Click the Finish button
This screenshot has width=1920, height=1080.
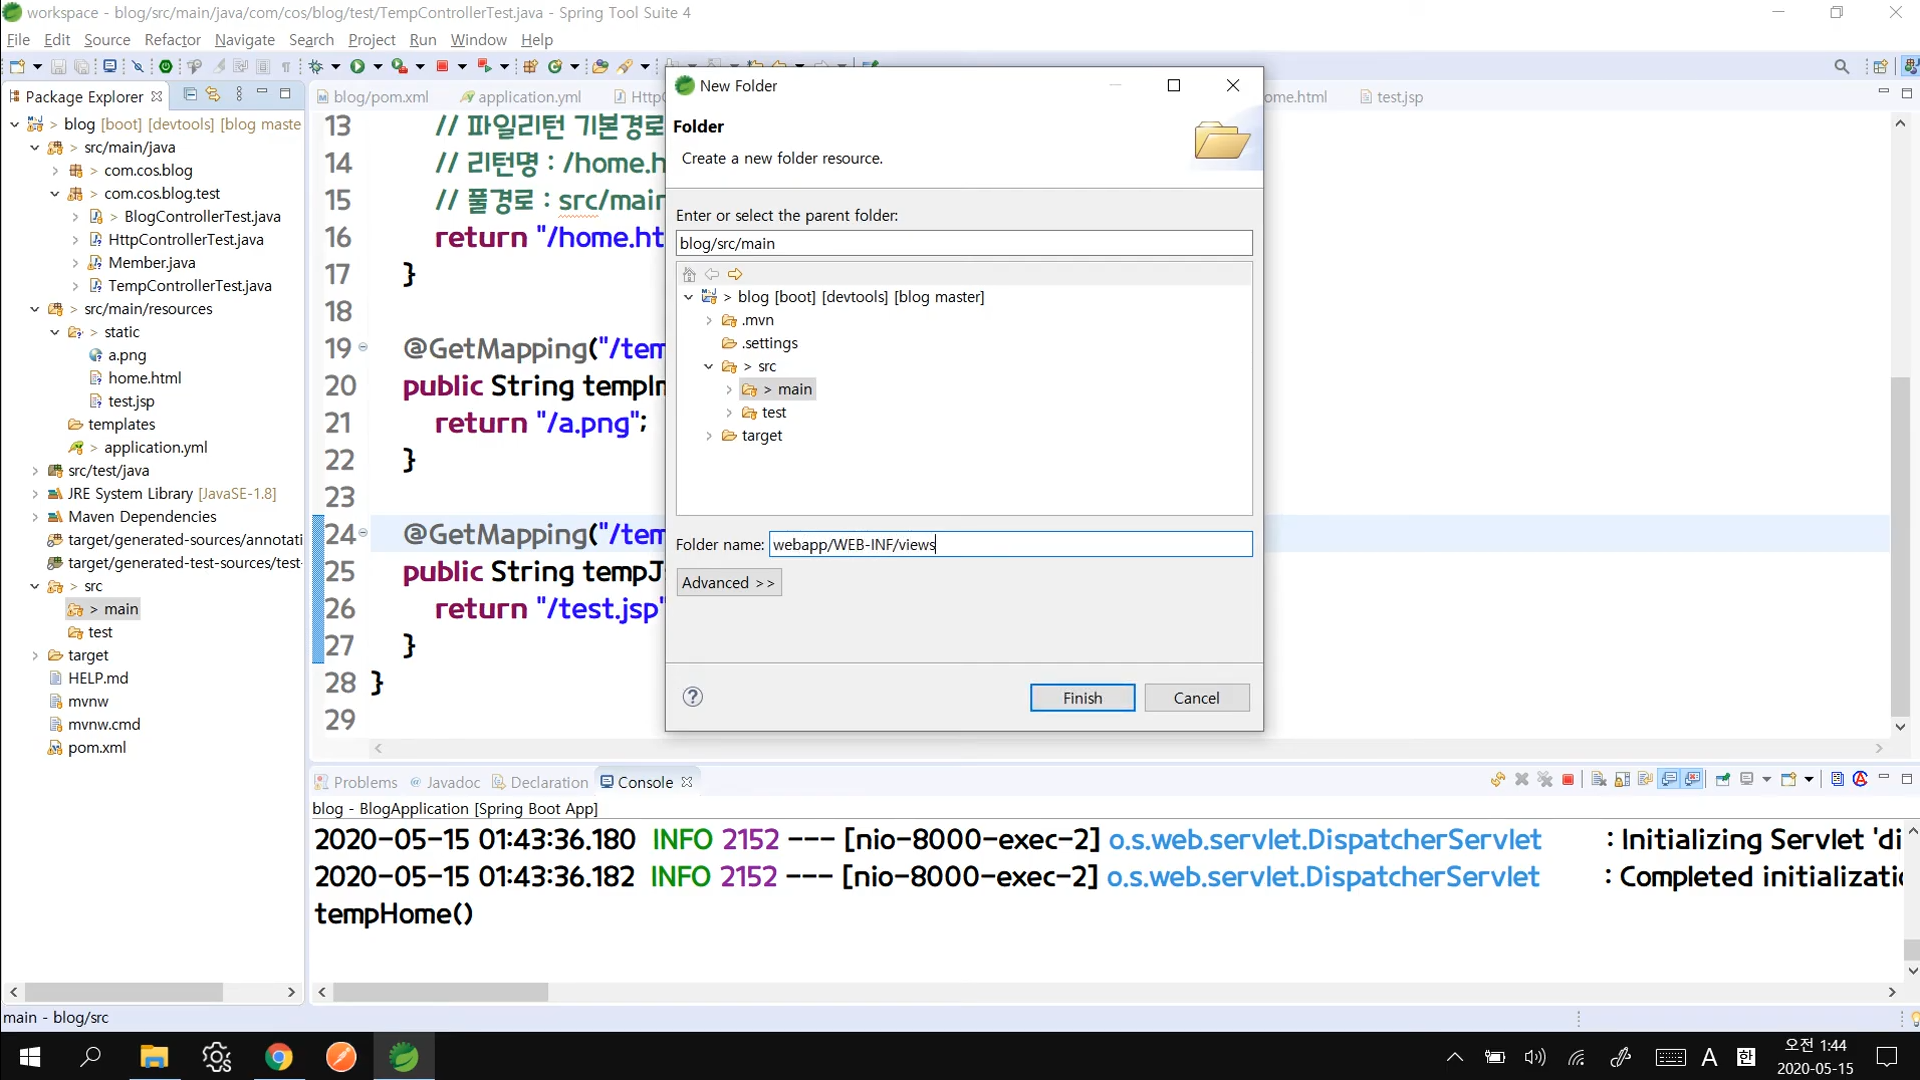pyautogui.click(x=1082, y=698)
